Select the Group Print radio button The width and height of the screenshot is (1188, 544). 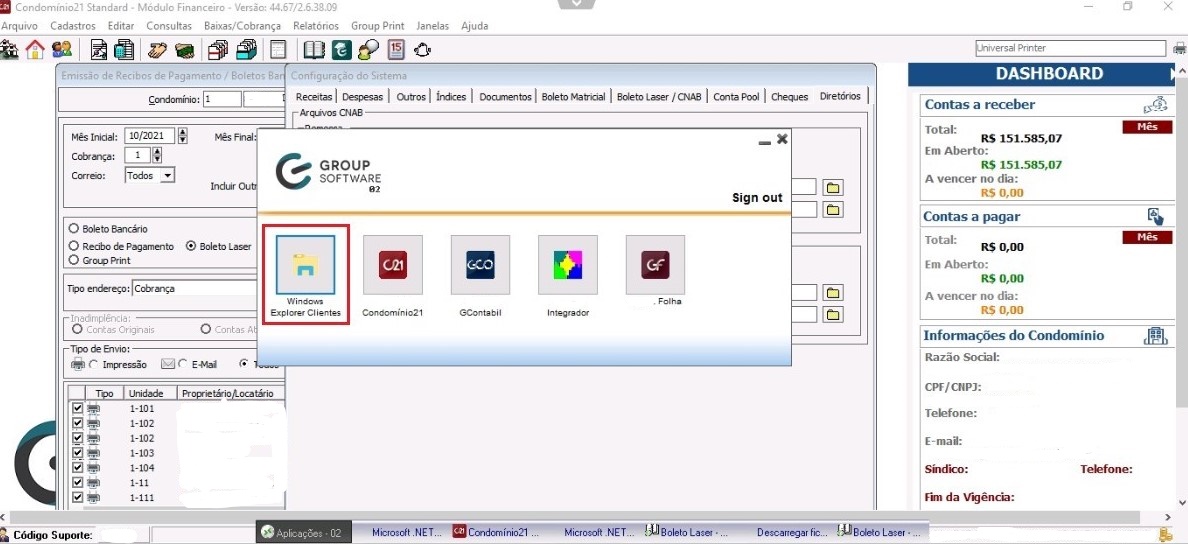pos(73,260)
